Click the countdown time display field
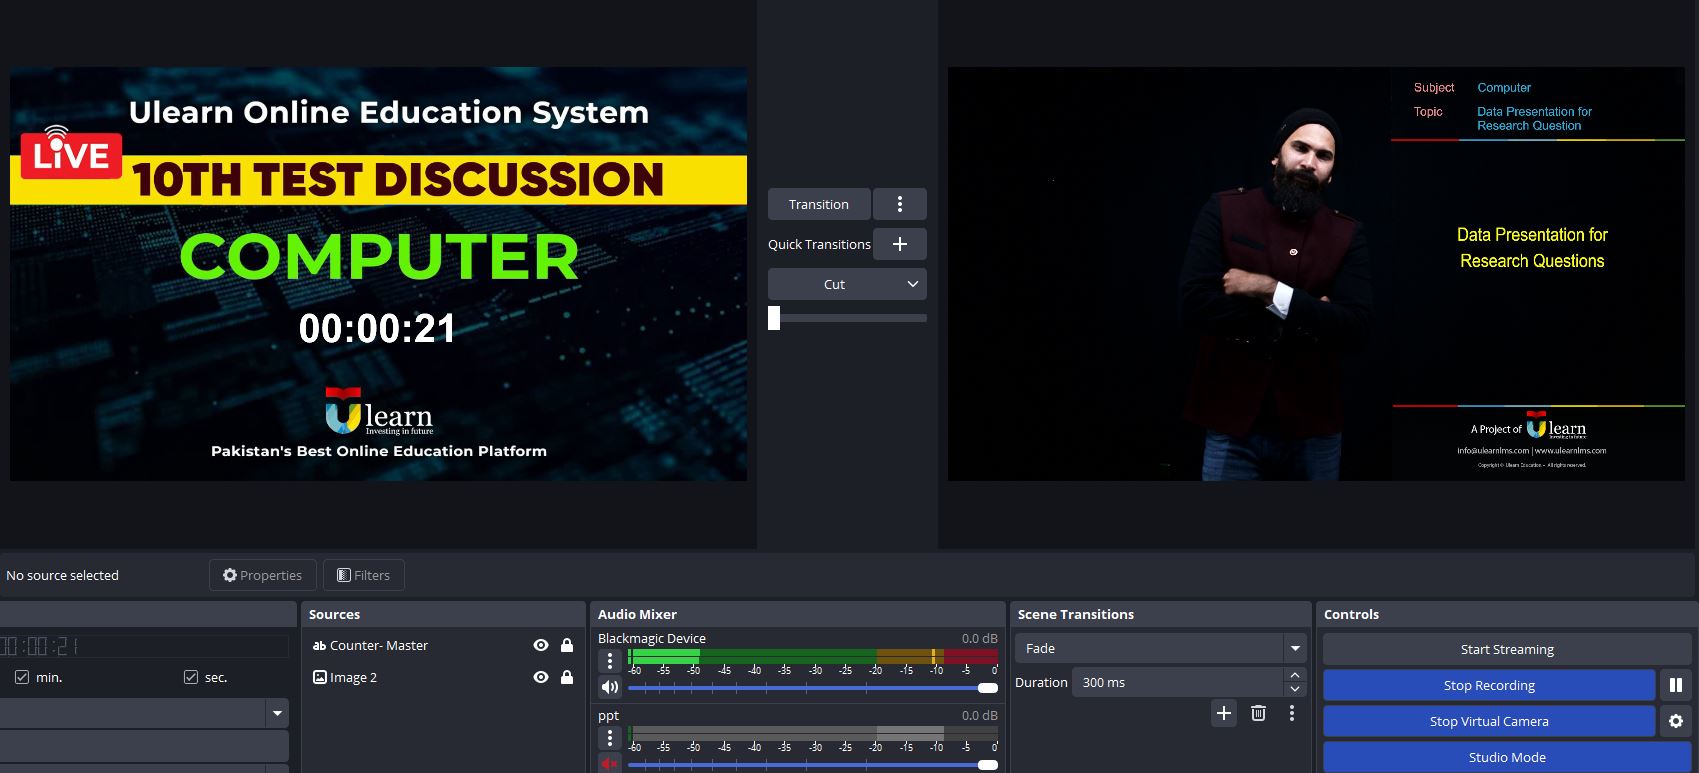The width and height of the screenshot is (1699, 773). pyautogui.click(x=144, y=646)
